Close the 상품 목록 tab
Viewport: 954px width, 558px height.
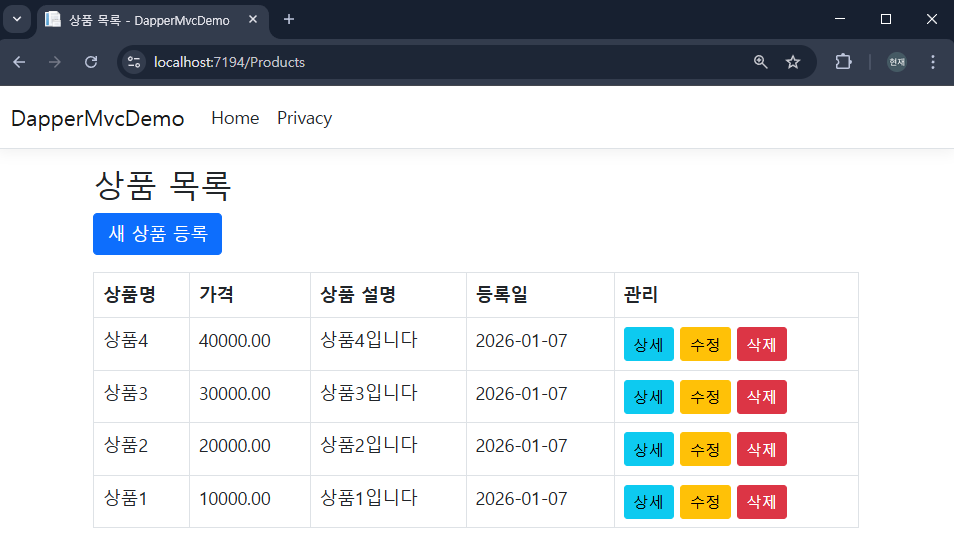253,19
